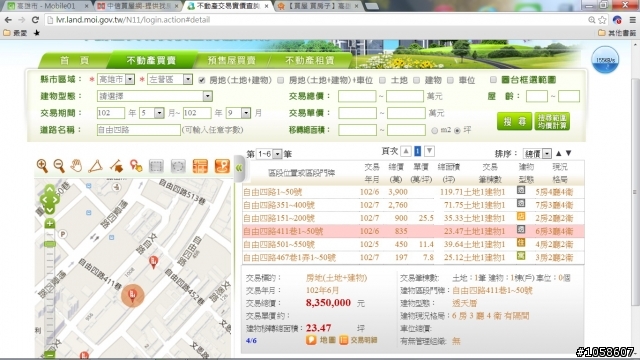The width and height of the screenshot is (640, 360).
Task: Choose the triangle distance measure tool
Action: pyautogui.click(x=96, y=166)
